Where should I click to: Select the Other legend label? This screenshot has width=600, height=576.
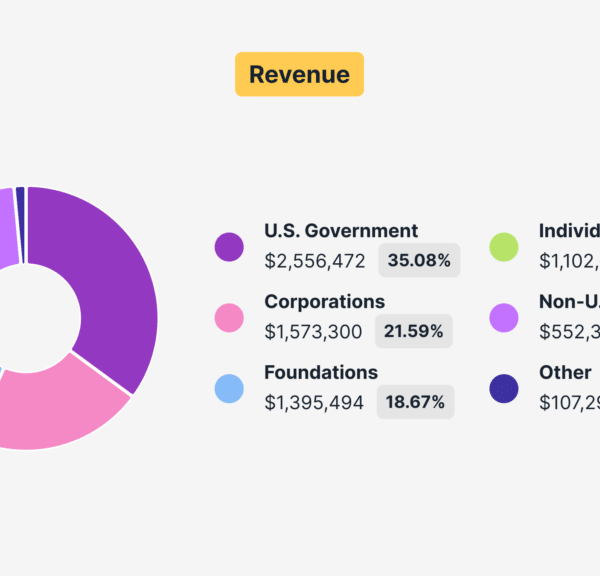point(565,372)
